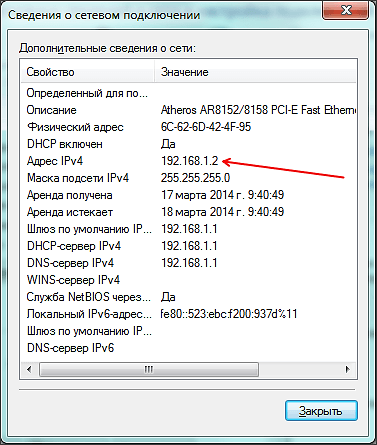Click the horizontal scrollbar thumb

tap(149, 369)
